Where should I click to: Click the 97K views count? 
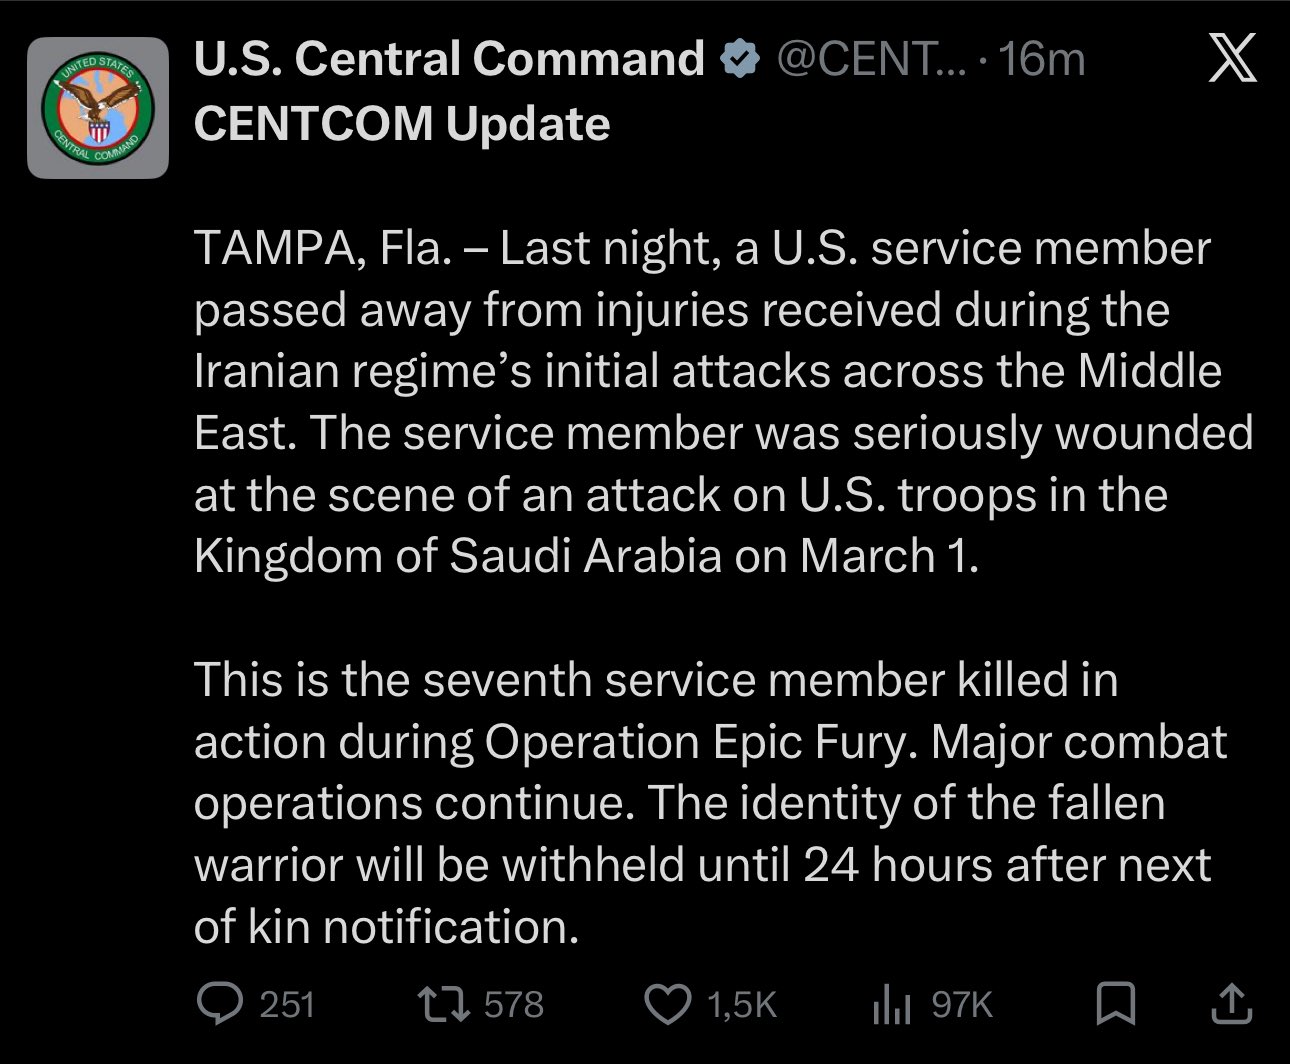point(961,1004)
